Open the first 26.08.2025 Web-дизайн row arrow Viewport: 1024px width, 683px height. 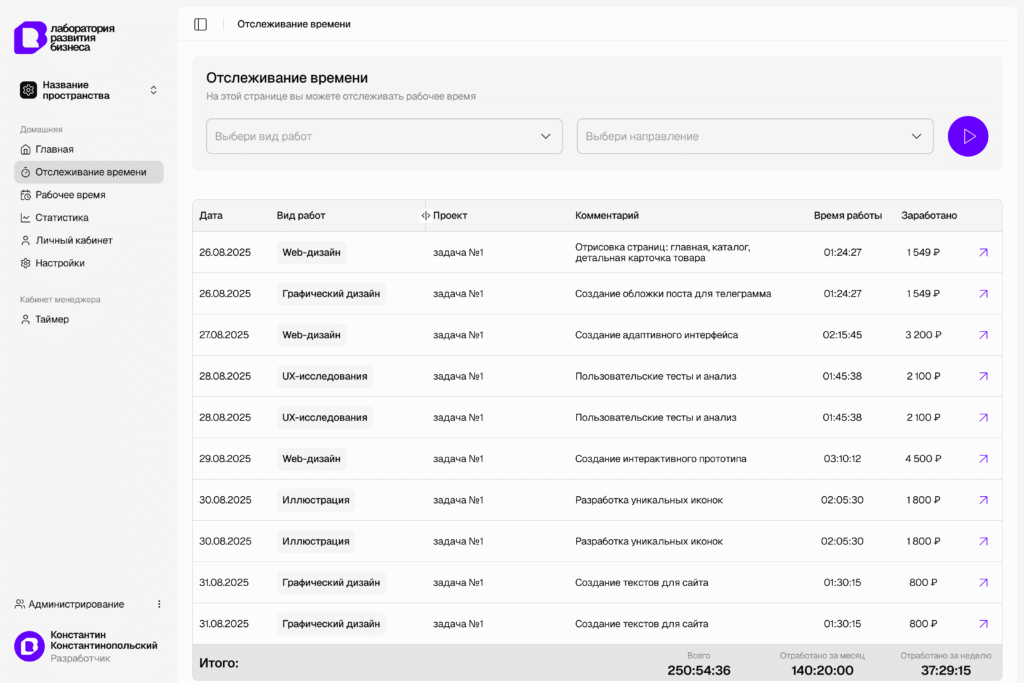click(x=982, y=253)
